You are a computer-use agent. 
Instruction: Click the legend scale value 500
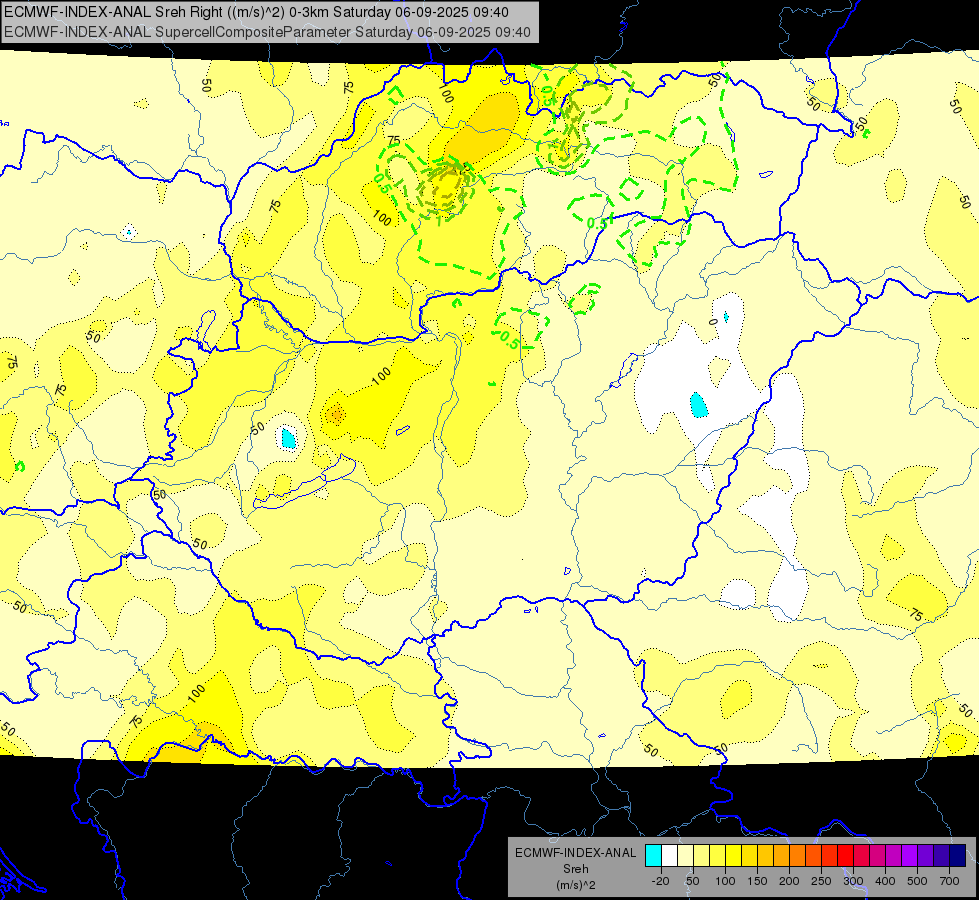point(917,881)
